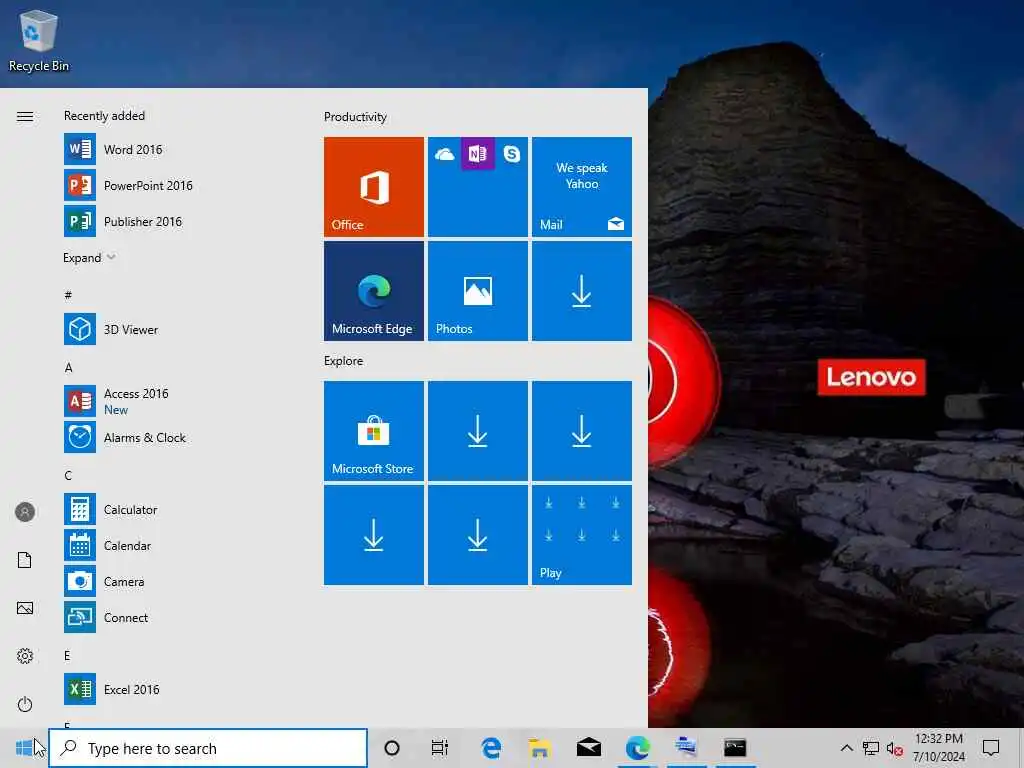Open the user account menu
This screenshot has width=1024, height=768.
(25, 512)
